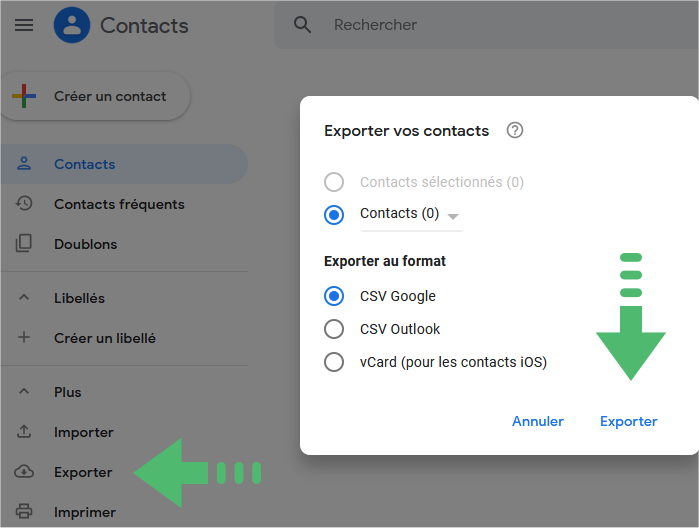Open the hamburger main menu
699x528 pixels.
coord(24,25)
